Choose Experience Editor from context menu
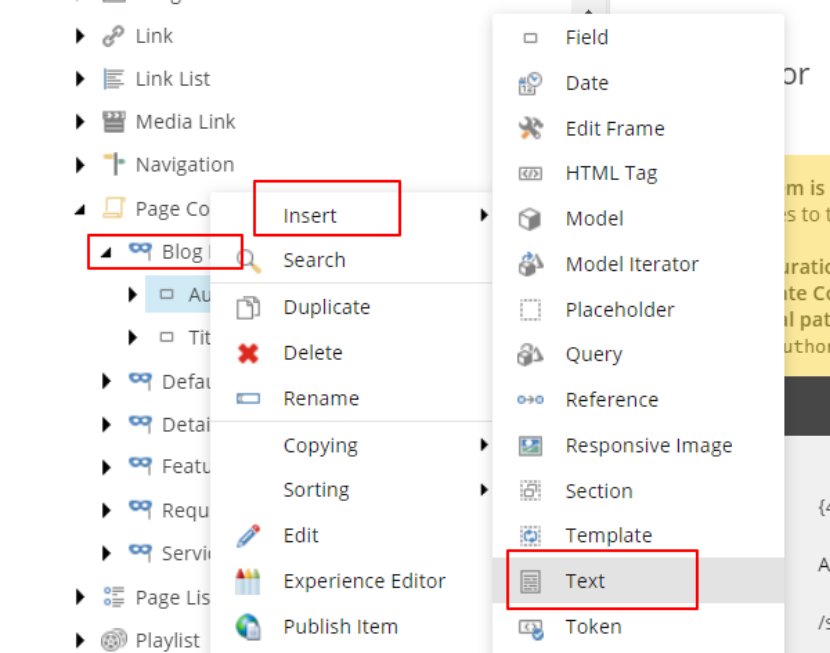Image resolution: width=830 pixels, height=653 pixels. tap(351, 581)
